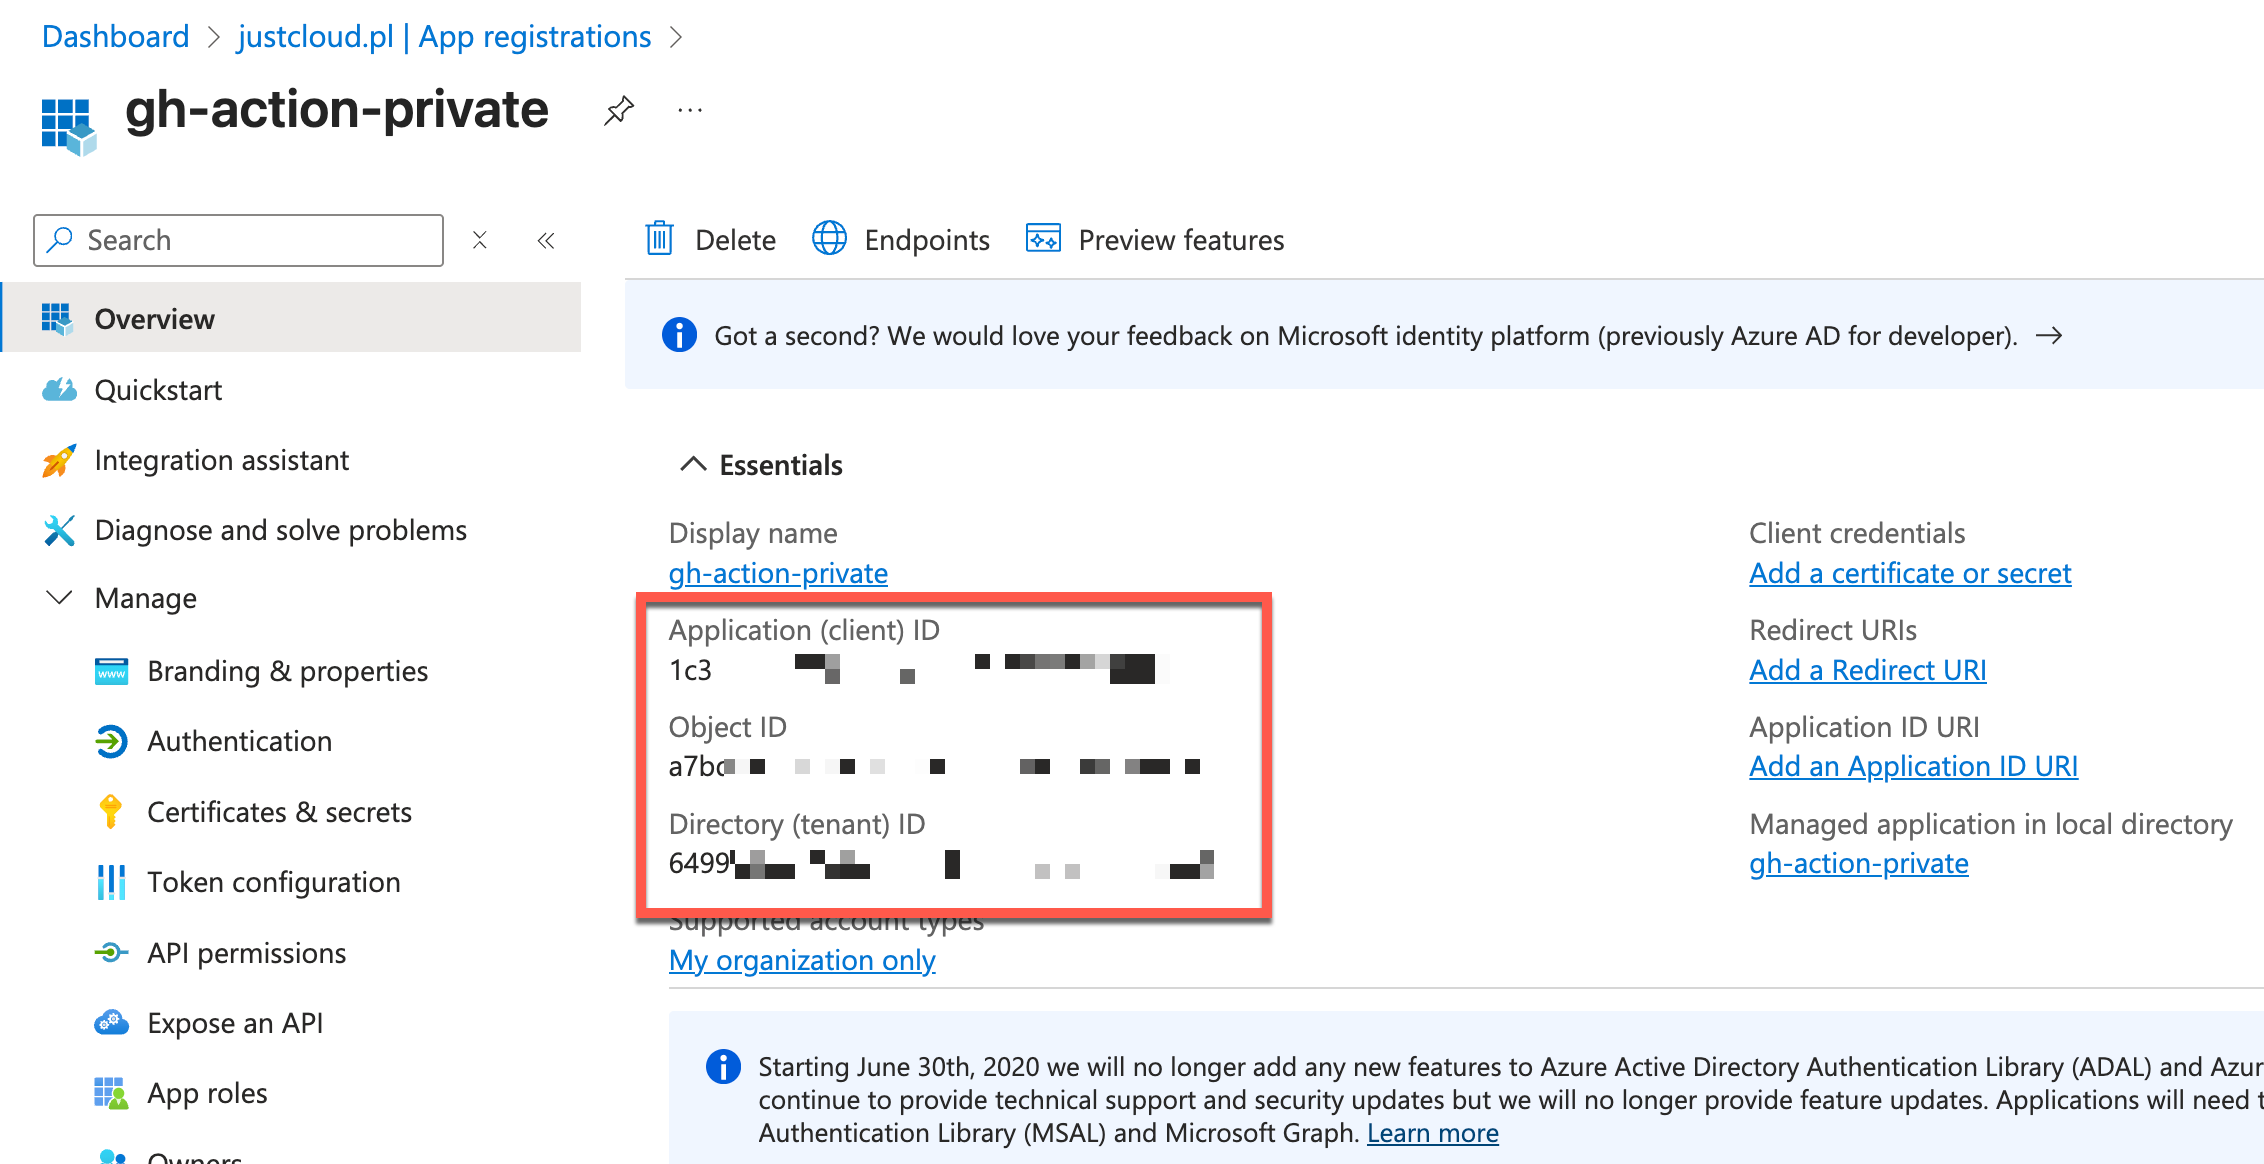The width and height of the screenshot is (2264, 1164).
Task: Click the Certificates key icon
Action: tap(111, 811)
